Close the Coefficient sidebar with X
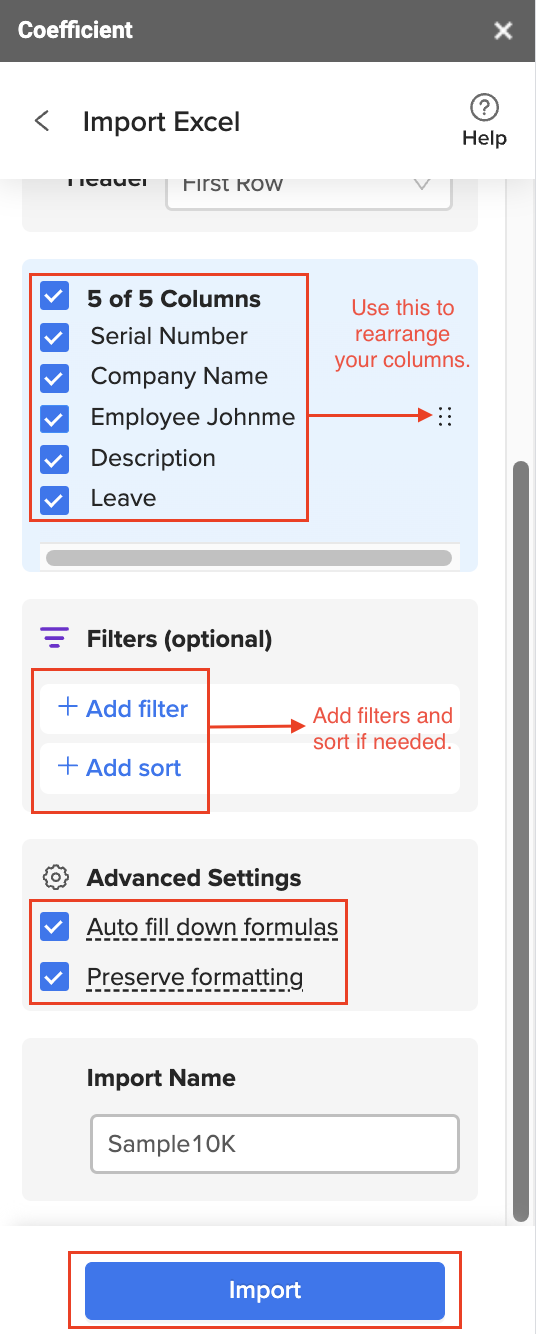The width and height of the screenshot is (536, 1334). (503, 31)
